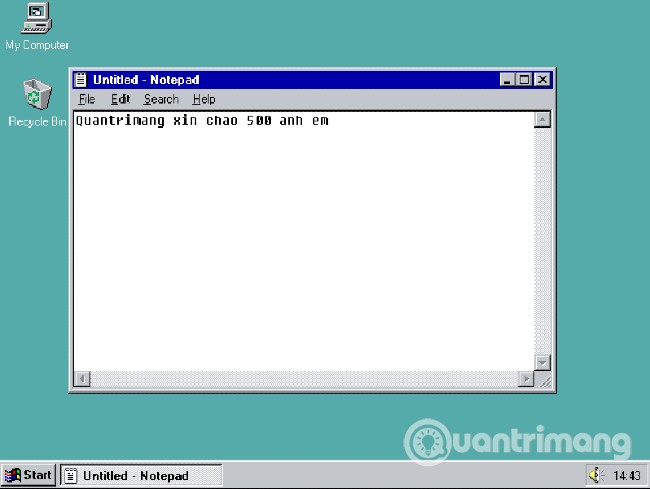Image resolution: width=650 pixels, height=489 pixels.
Task: Click Notepad's title bar document icon
Action: 81,80
